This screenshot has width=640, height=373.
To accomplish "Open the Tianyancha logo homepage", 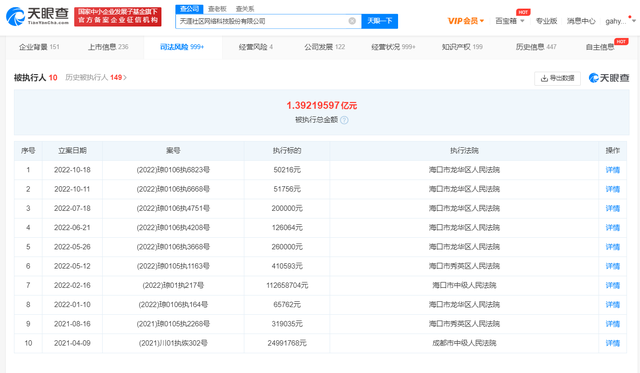I will click(x=38, y=16).
